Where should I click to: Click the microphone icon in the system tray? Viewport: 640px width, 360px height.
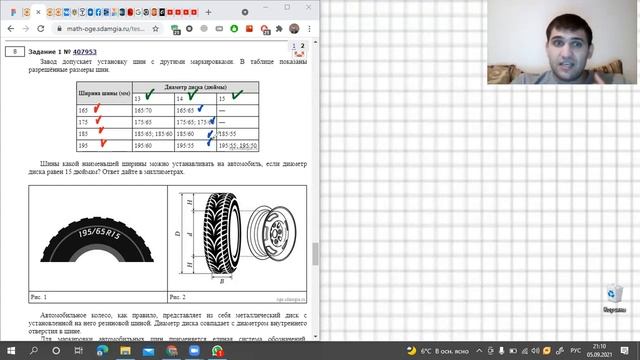point(502,351)
